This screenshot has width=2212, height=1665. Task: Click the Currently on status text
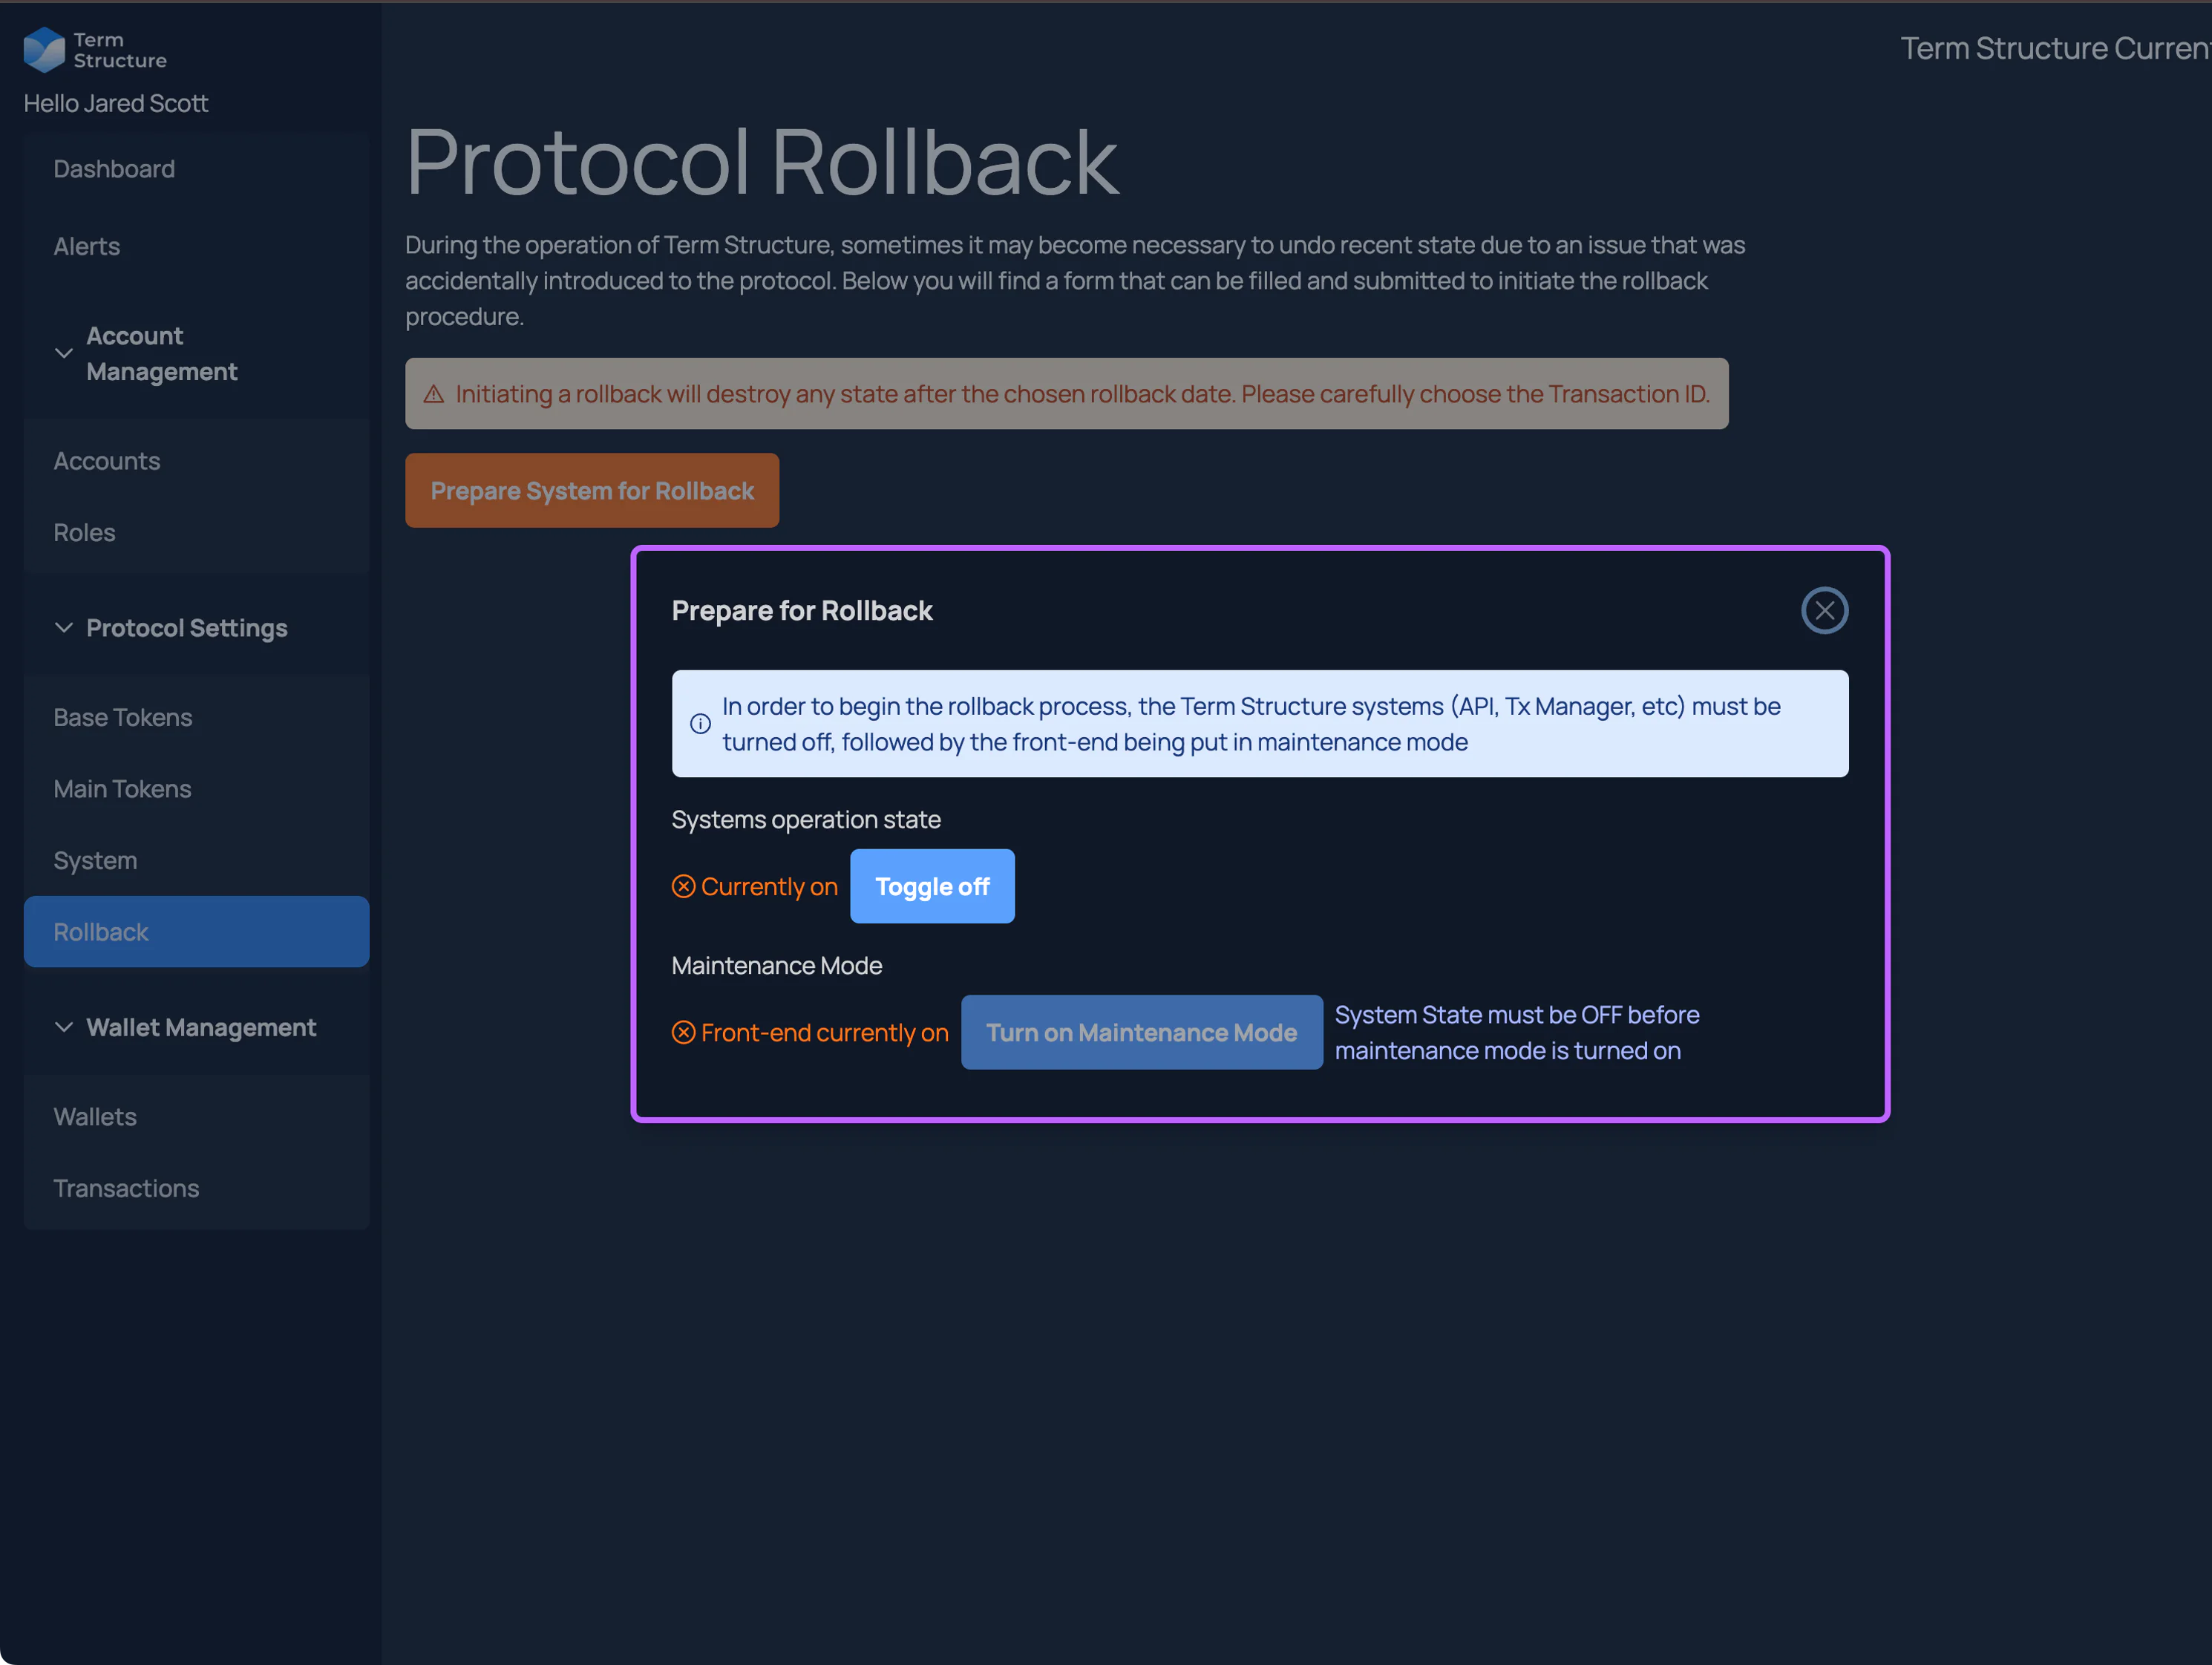[769, 886]
